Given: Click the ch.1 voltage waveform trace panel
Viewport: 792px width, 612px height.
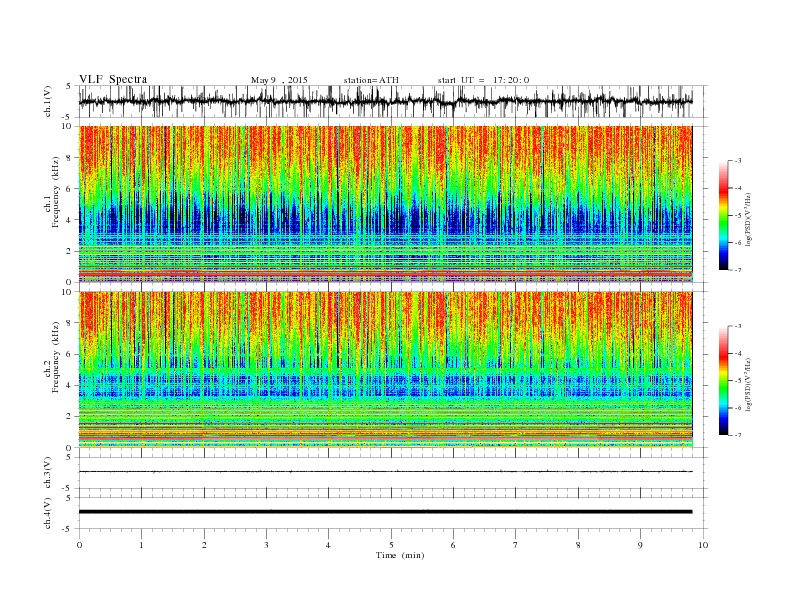Looking at the screenshot, I should point(392,101).
